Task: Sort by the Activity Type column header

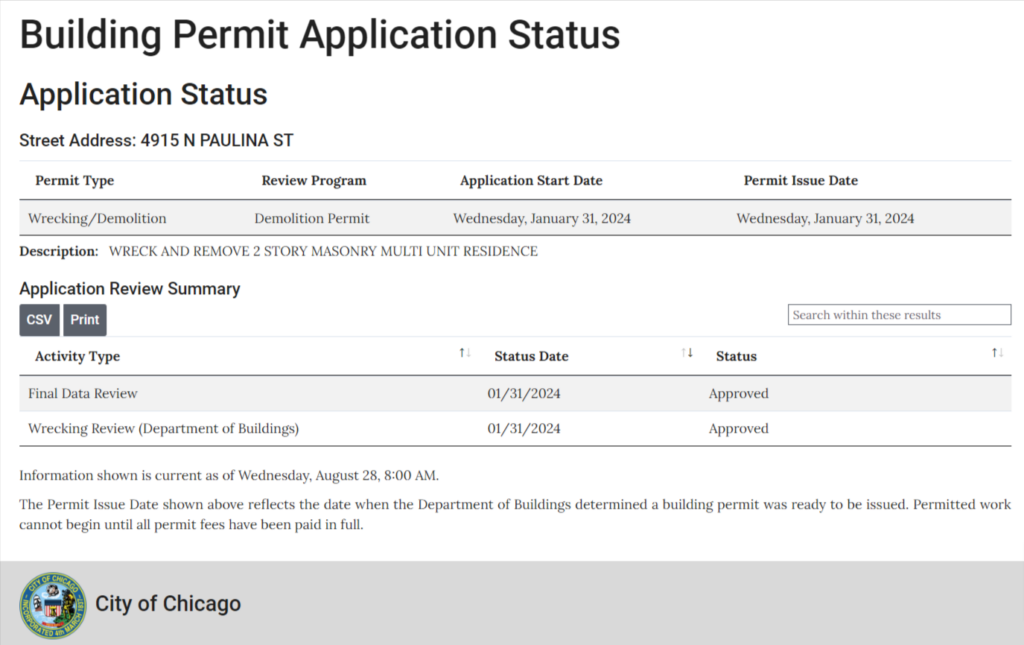Action: coord(77,356)
